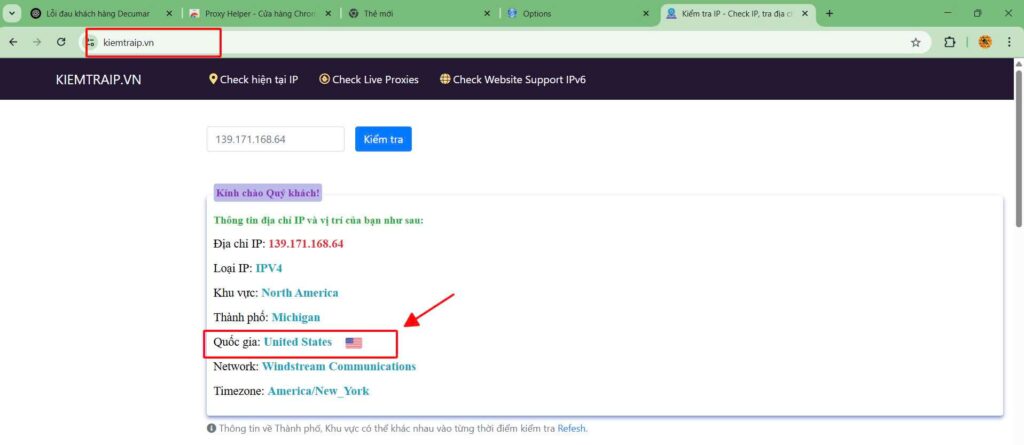Switch to the Thẻ mới tab
Viewport: 1024px width, 445px height.
[x=419, y=13]
